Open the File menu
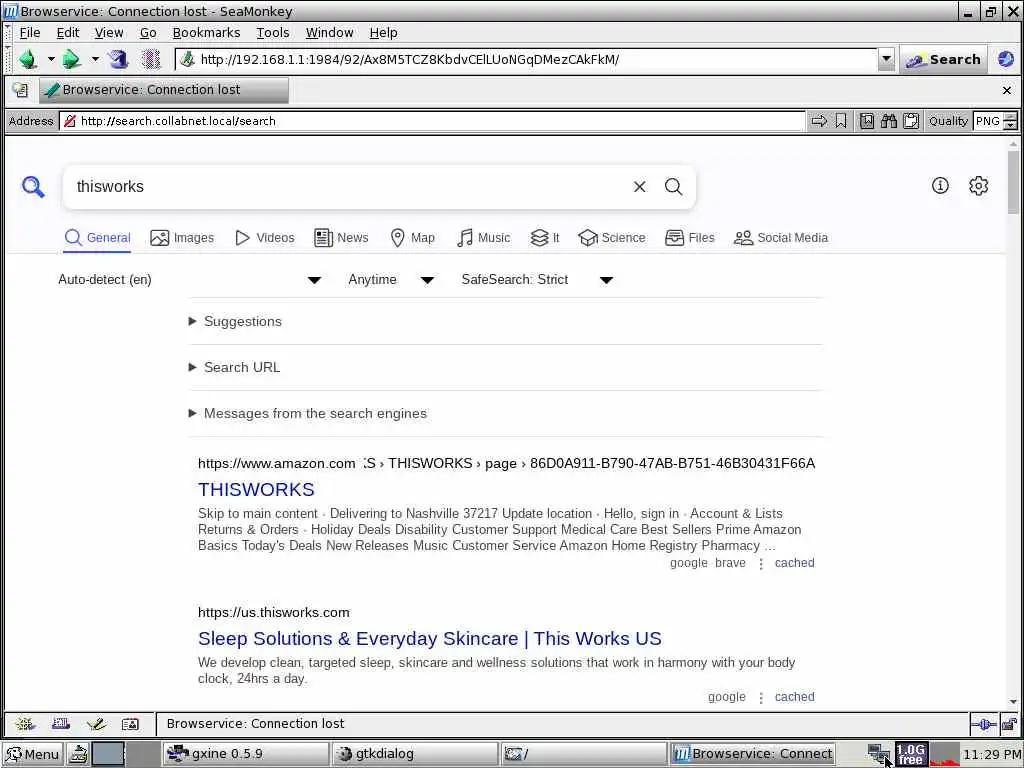 pos(29,33)
